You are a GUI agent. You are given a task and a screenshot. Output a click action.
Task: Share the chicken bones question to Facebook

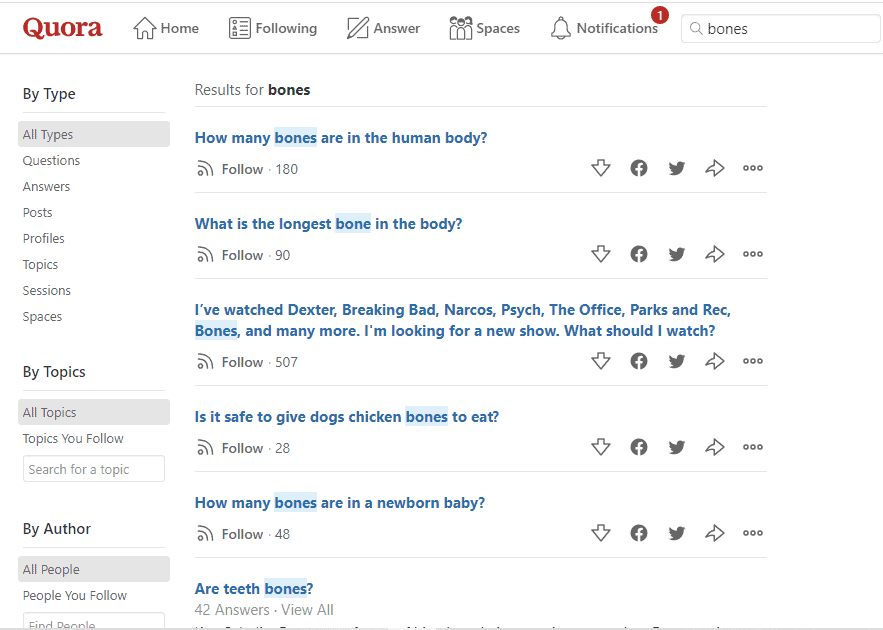pyautogui.click(x=639, y=447)
